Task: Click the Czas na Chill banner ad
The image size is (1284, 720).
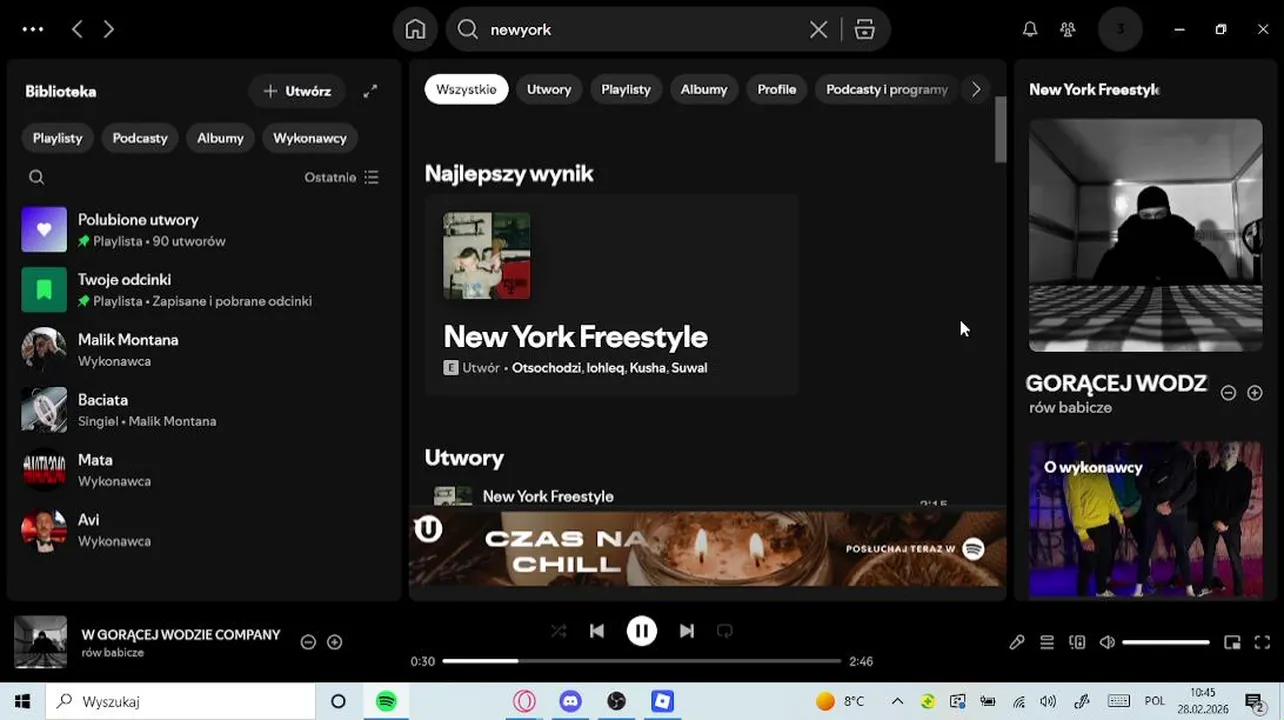Action: (707, 548)
